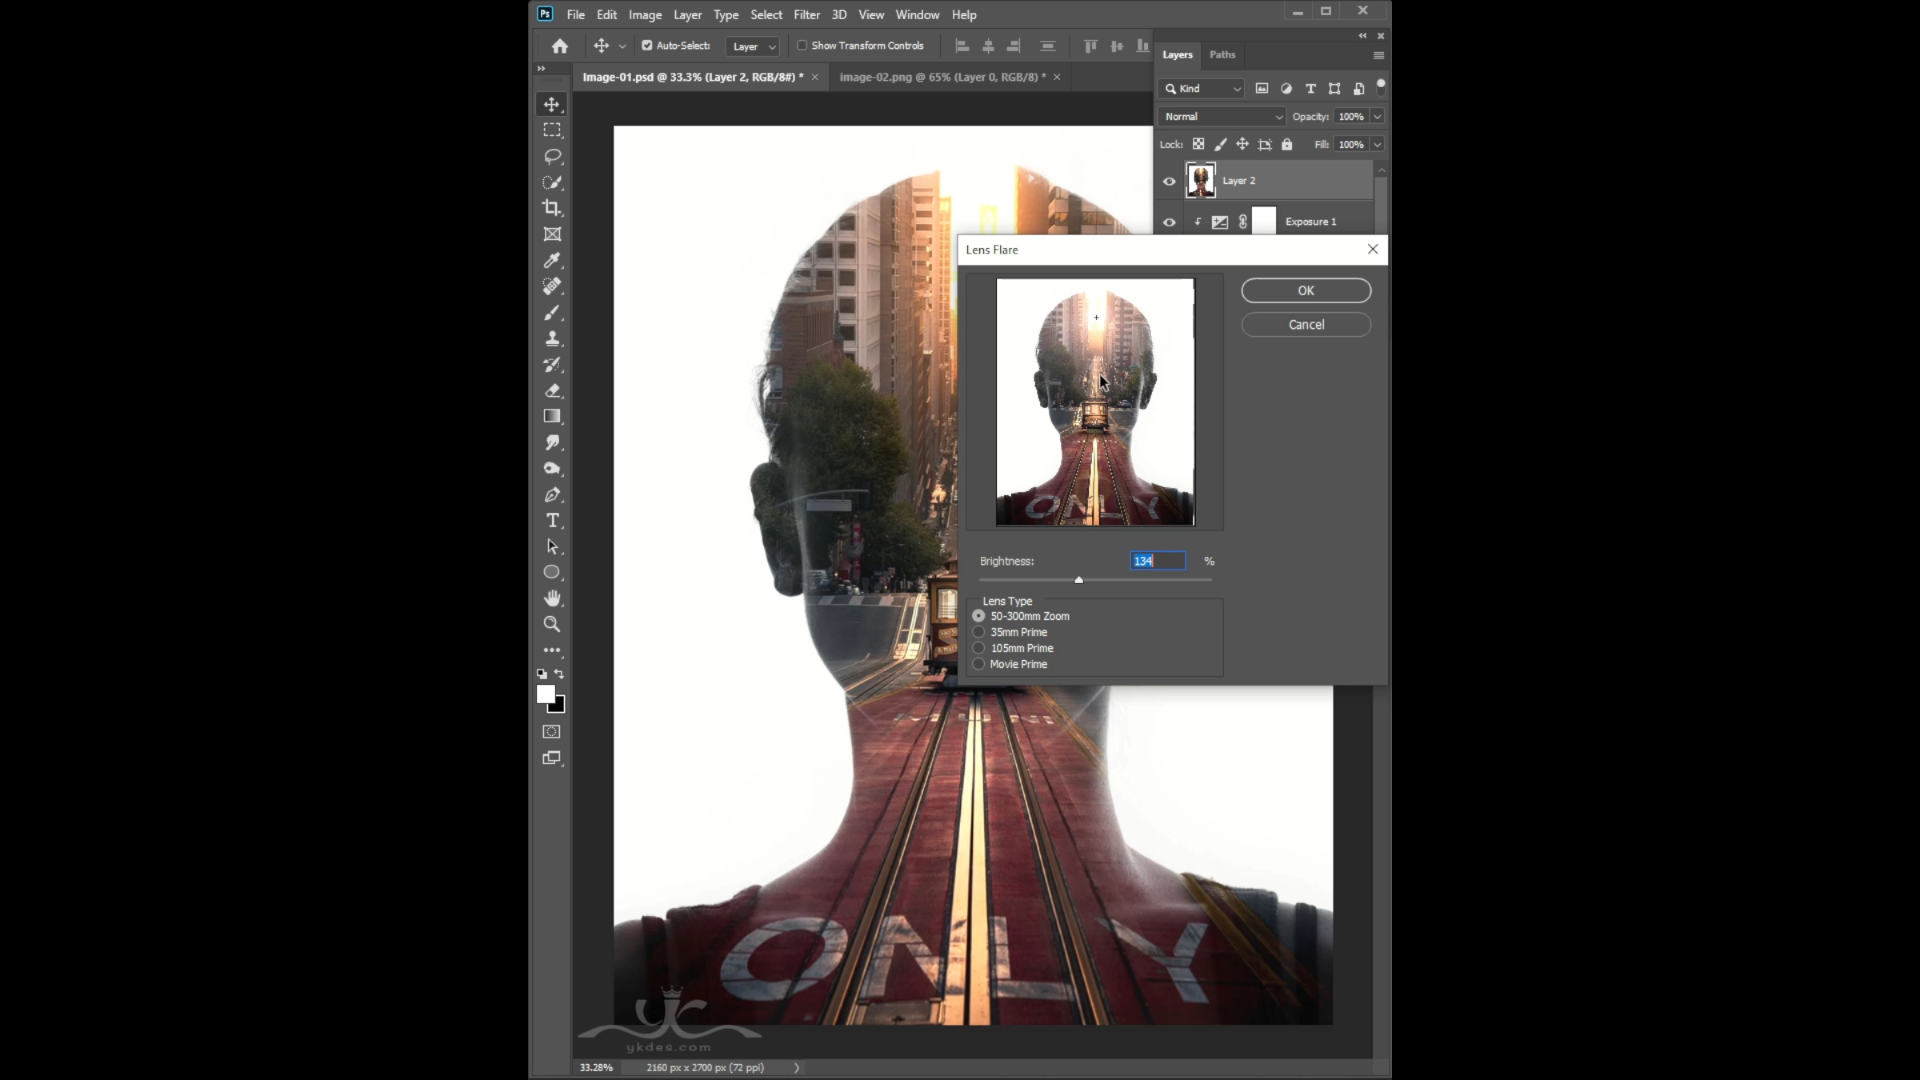The height and width of the screenshot is (1080, 1920).
Task: Click the Brightness slider handle
Action: coord(1079,580)
